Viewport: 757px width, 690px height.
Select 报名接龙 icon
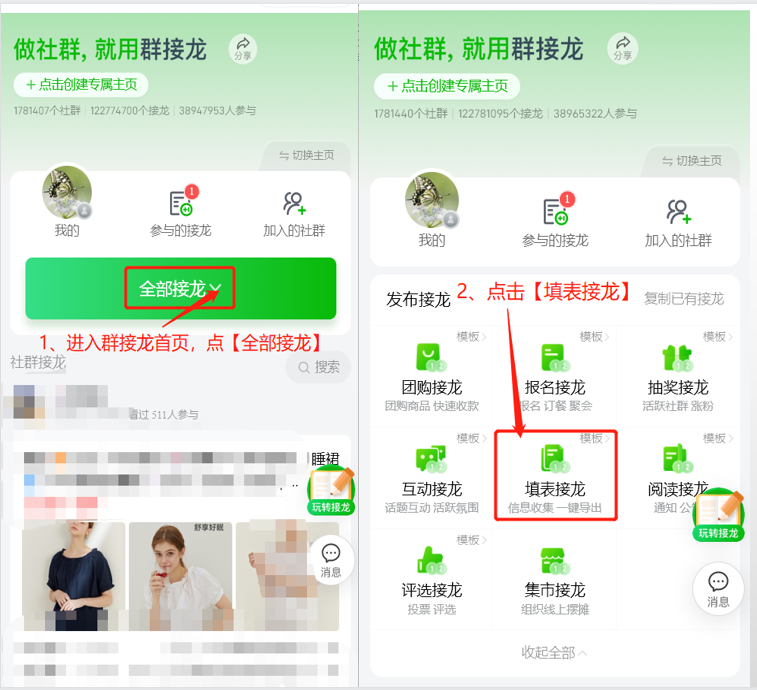555,358
